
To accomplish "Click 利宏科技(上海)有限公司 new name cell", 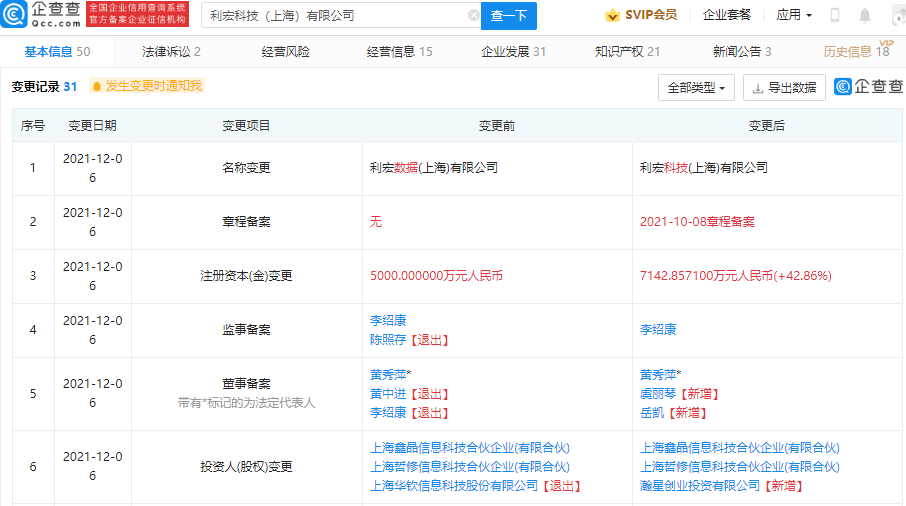I will tap(704, 168).
